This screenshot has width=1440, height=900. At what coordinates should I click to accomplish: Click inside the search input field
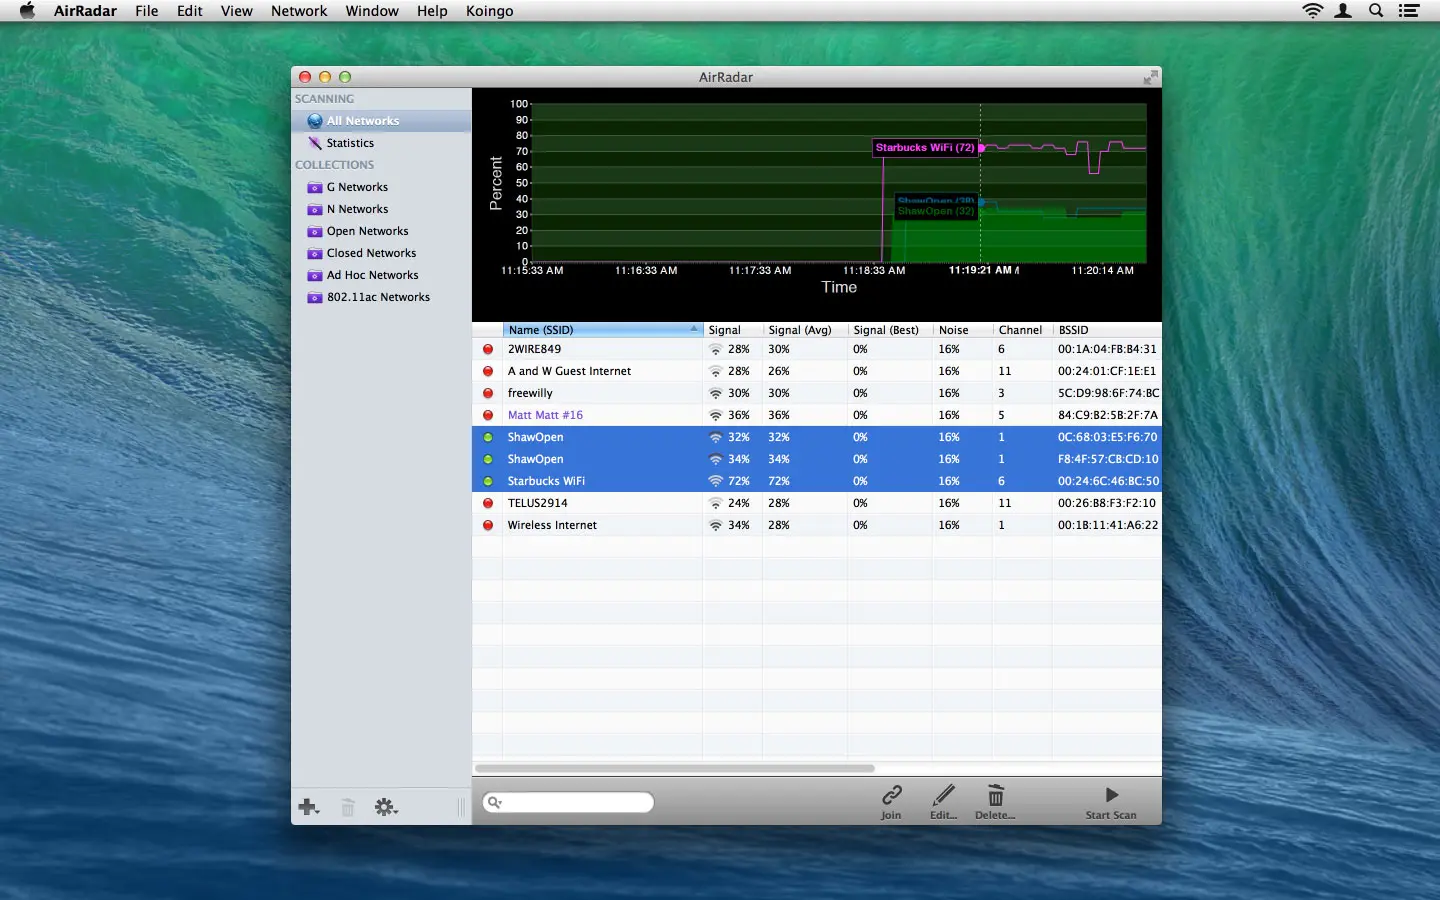tap(568, 802)
